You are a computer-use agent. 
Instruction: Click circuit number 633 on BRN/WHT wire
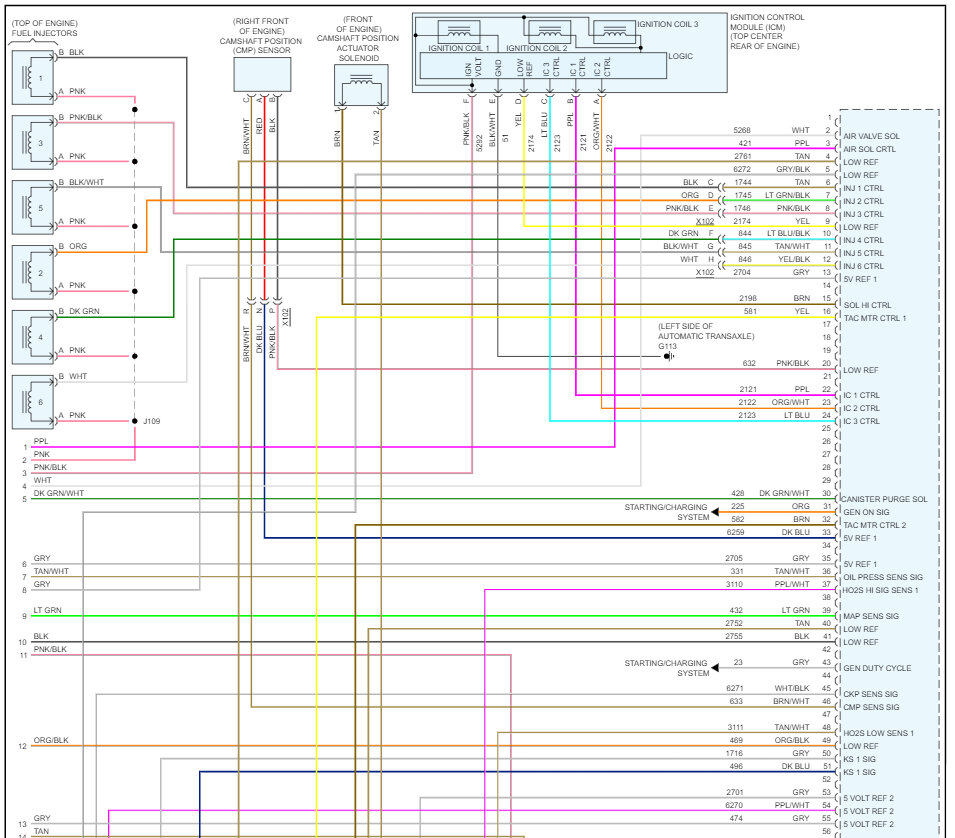pos(736,702)
